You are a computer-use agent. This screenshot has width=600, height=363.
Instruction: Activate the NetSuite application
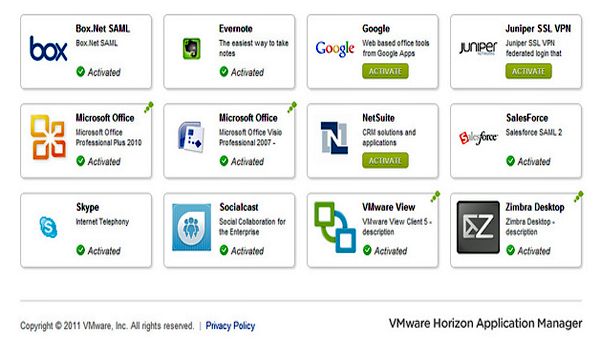[385, 161]
